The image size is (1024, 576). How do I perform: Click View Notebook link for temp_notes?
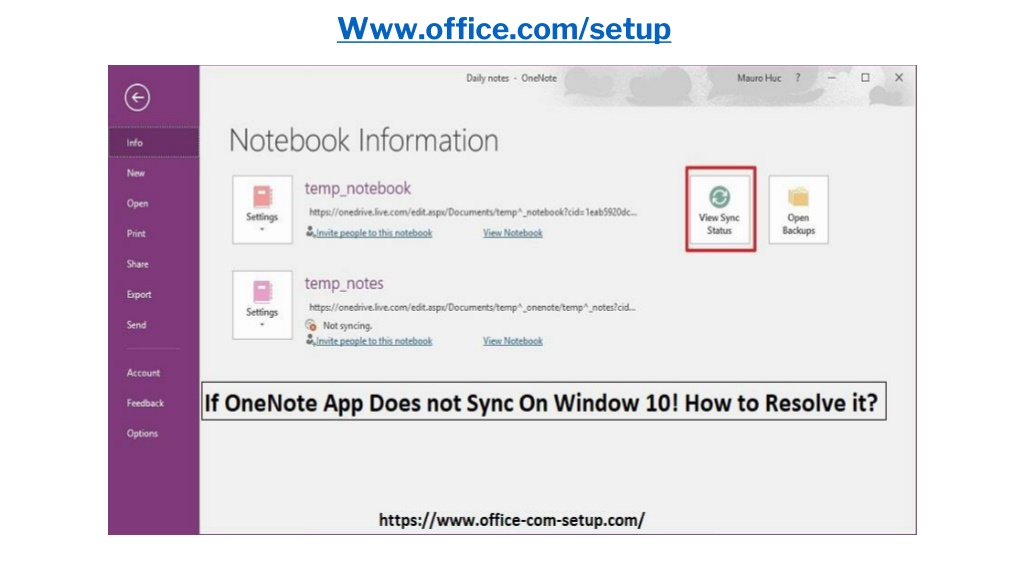pyautogui.click(x=513, y=341)
